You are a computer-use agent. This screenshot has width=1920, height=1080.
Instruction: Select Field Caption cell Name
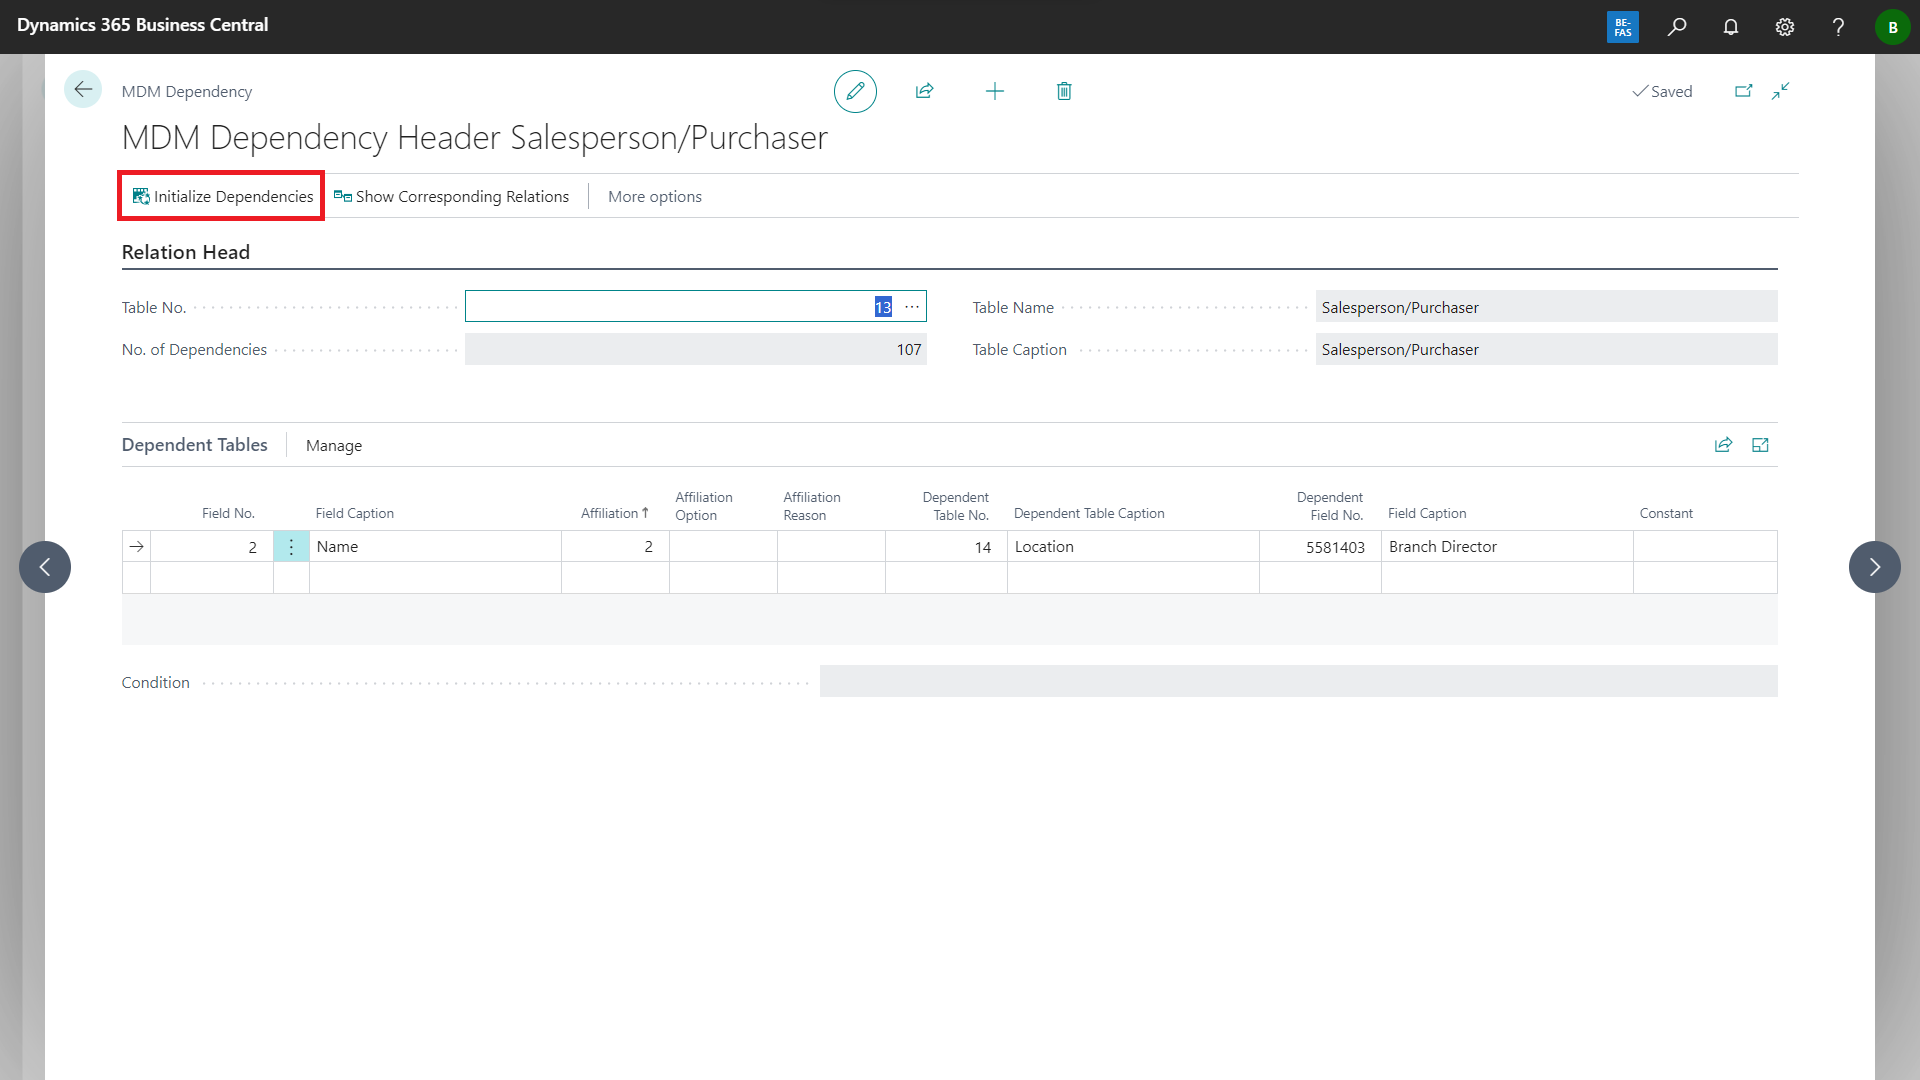point(435,547)
